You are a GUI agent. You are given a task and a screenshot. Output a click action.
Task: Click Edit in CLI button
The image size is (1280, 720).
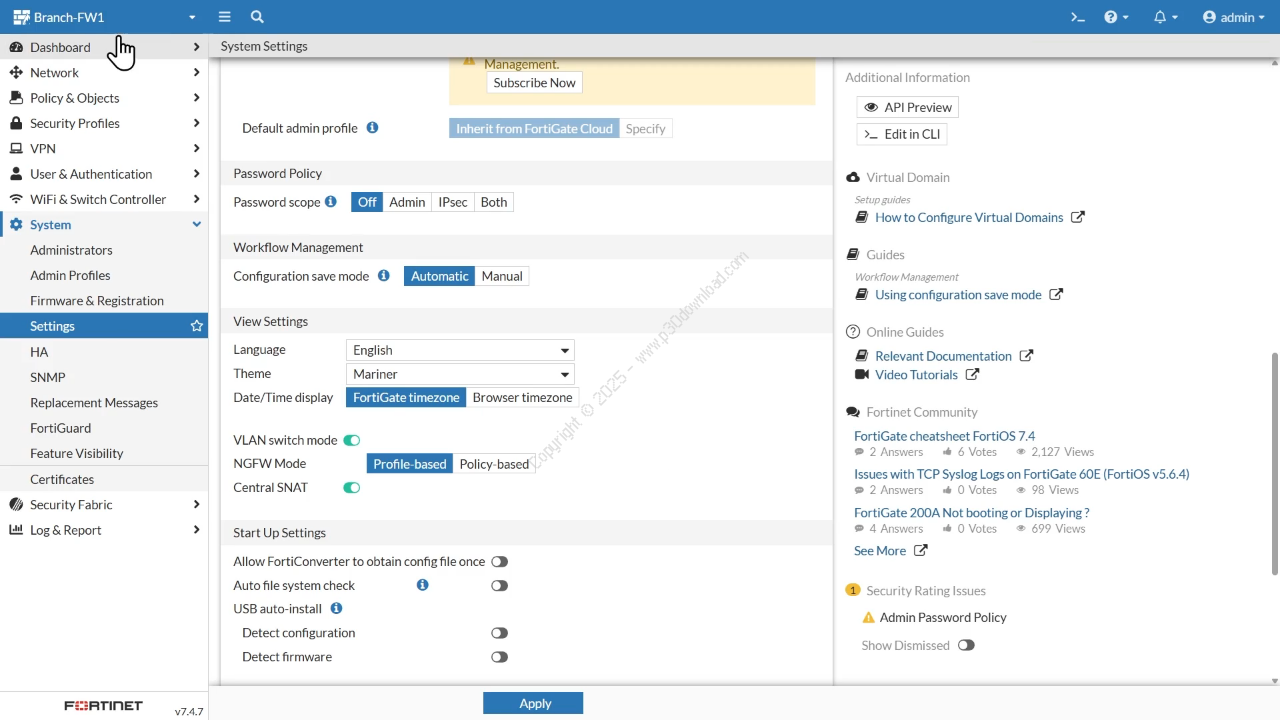pyautogui.click(x=902, y=134)
